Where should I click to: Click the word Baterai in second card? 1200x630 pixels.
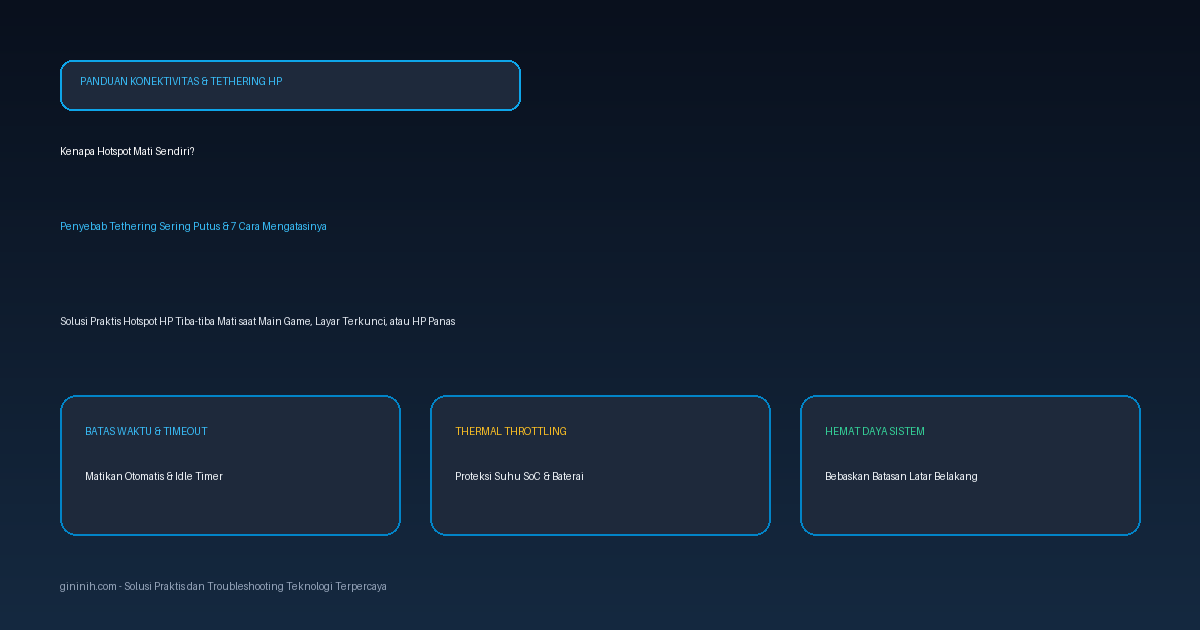pos(567,476)
